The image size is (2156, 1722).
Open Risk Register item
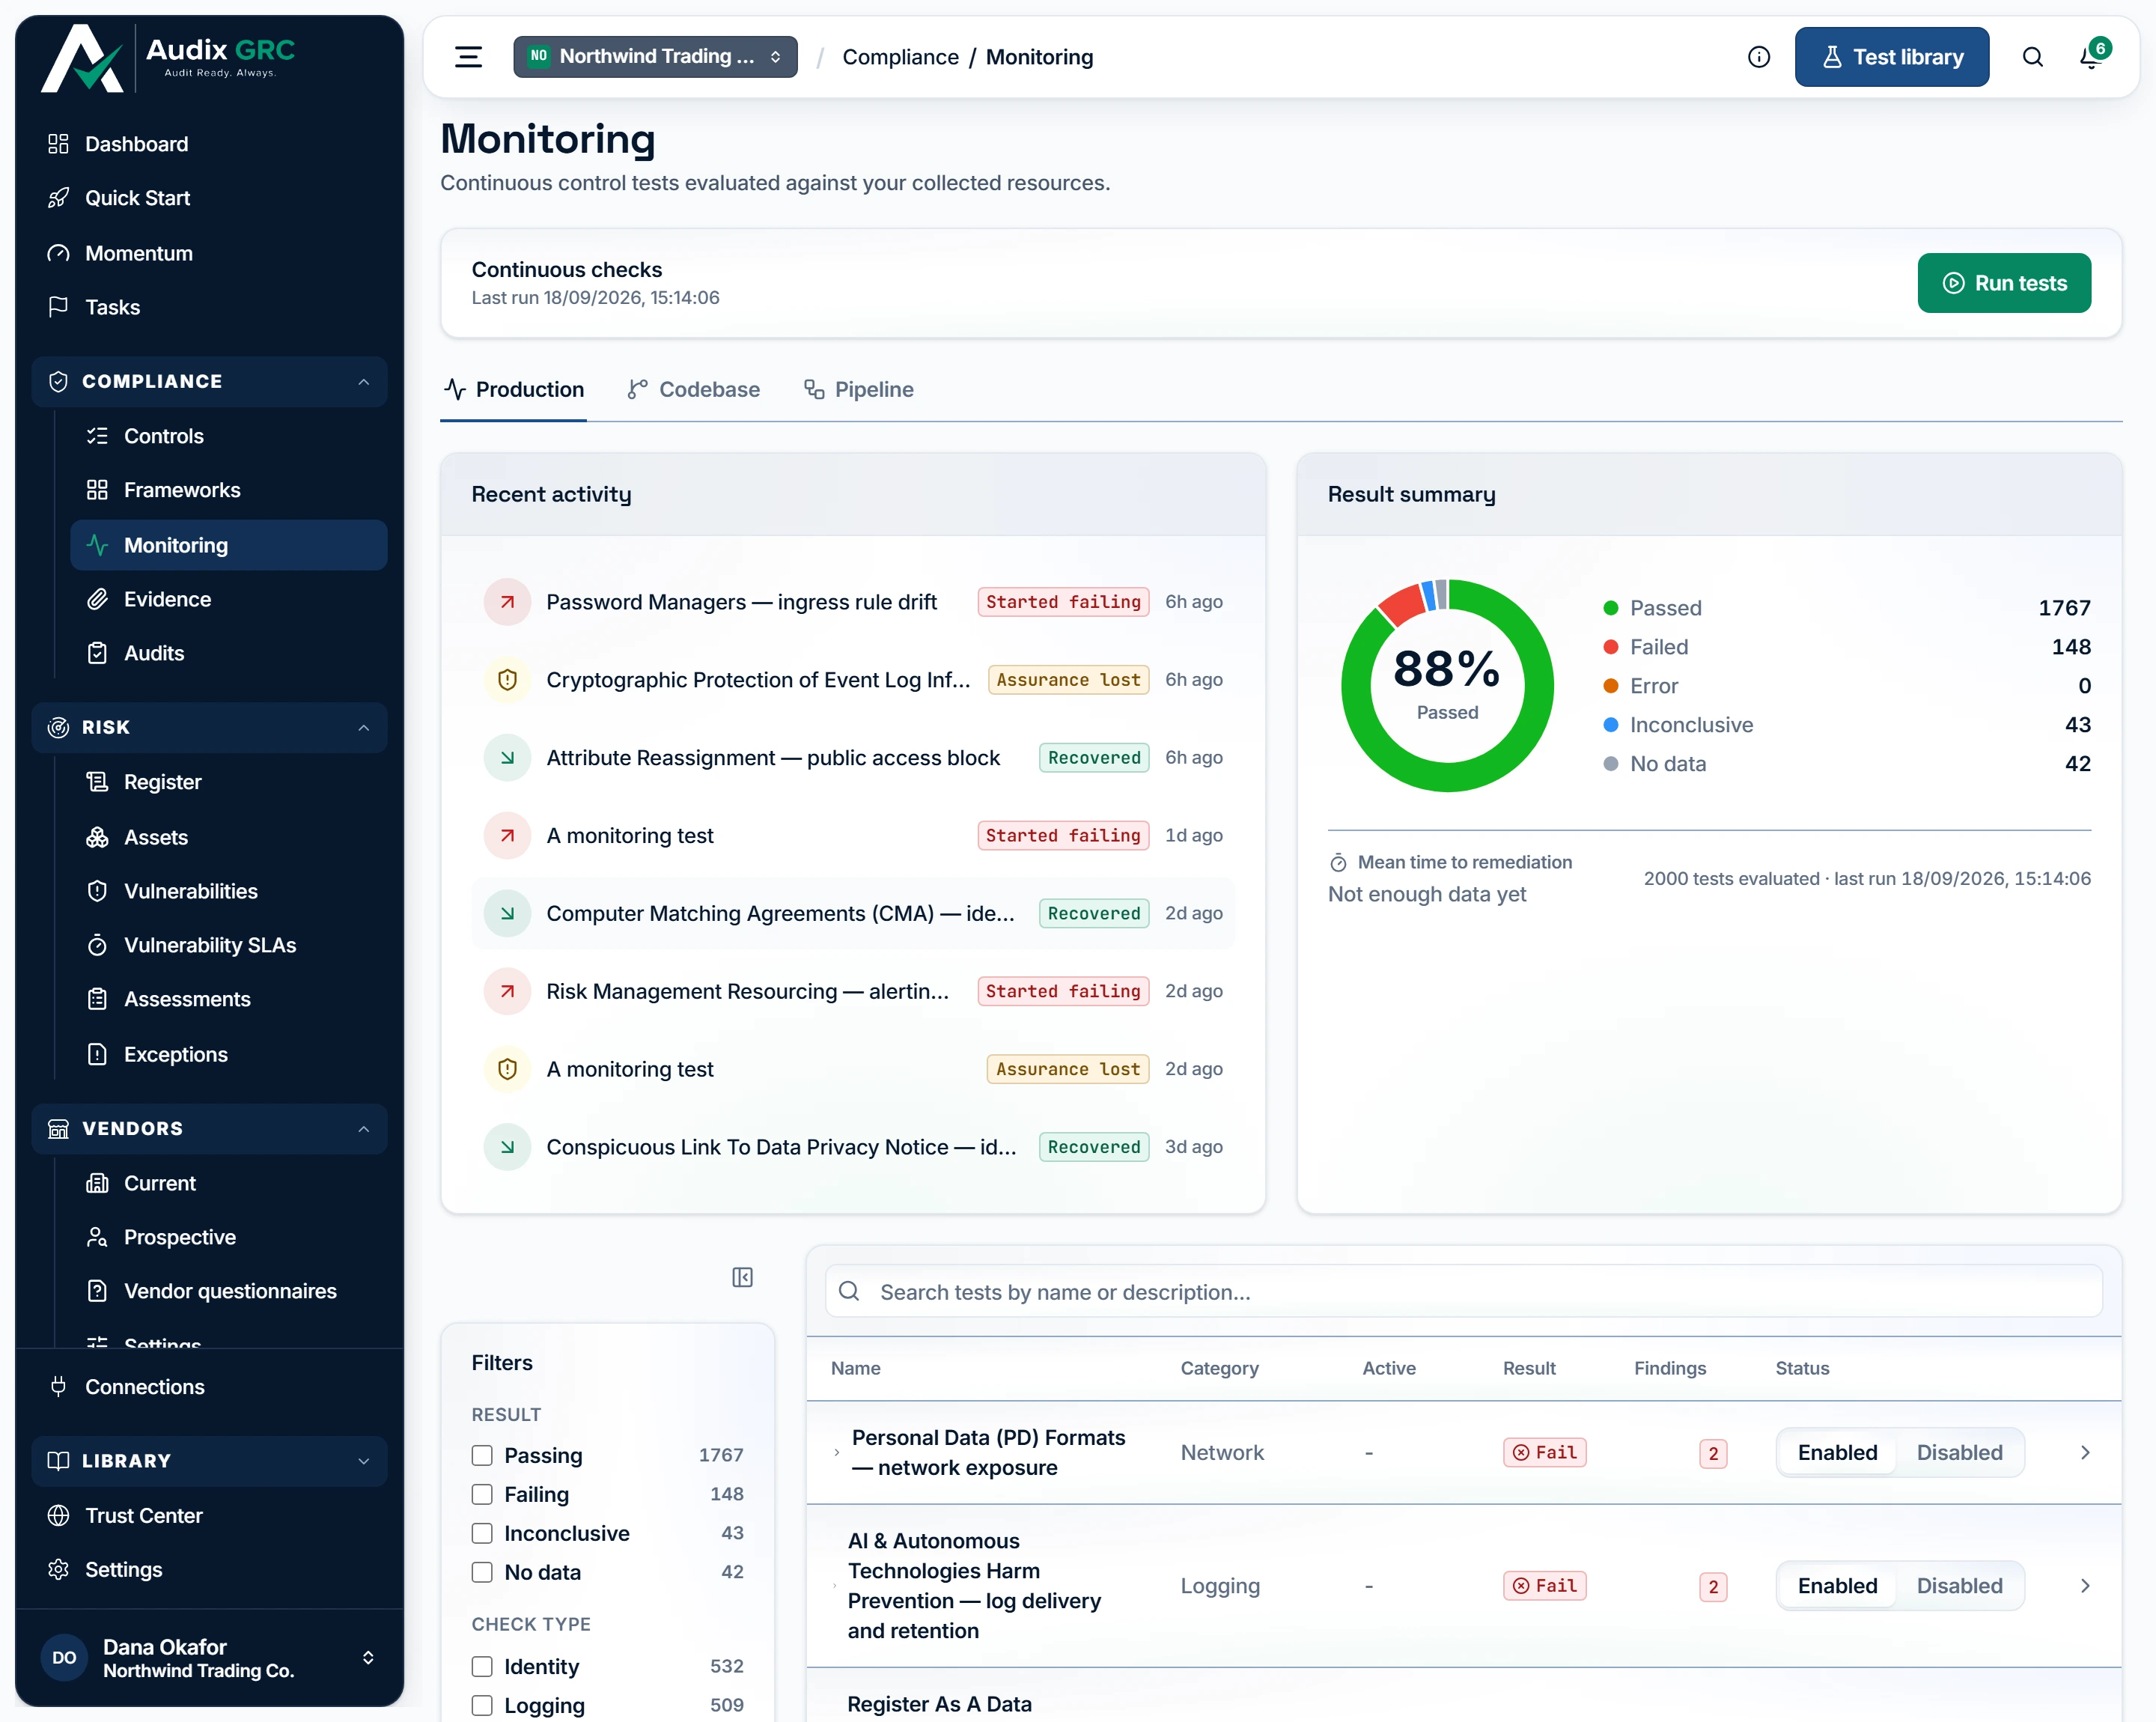[x=228, y=782]
